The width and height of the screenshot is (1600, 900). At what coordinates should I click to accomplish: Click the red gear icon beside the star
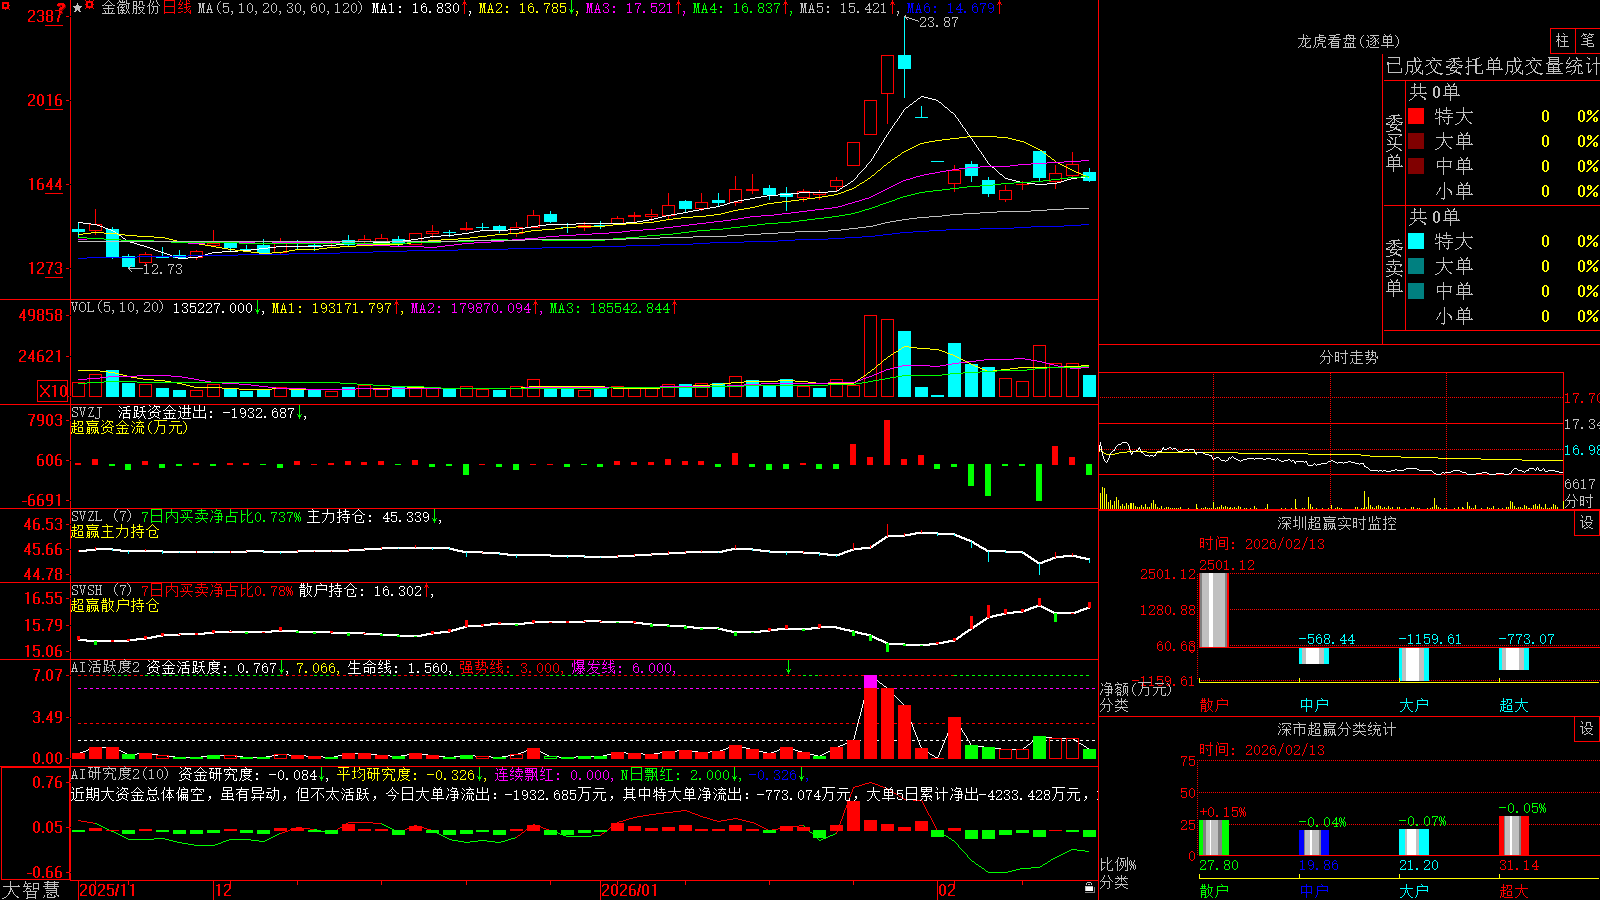[90, 7]
